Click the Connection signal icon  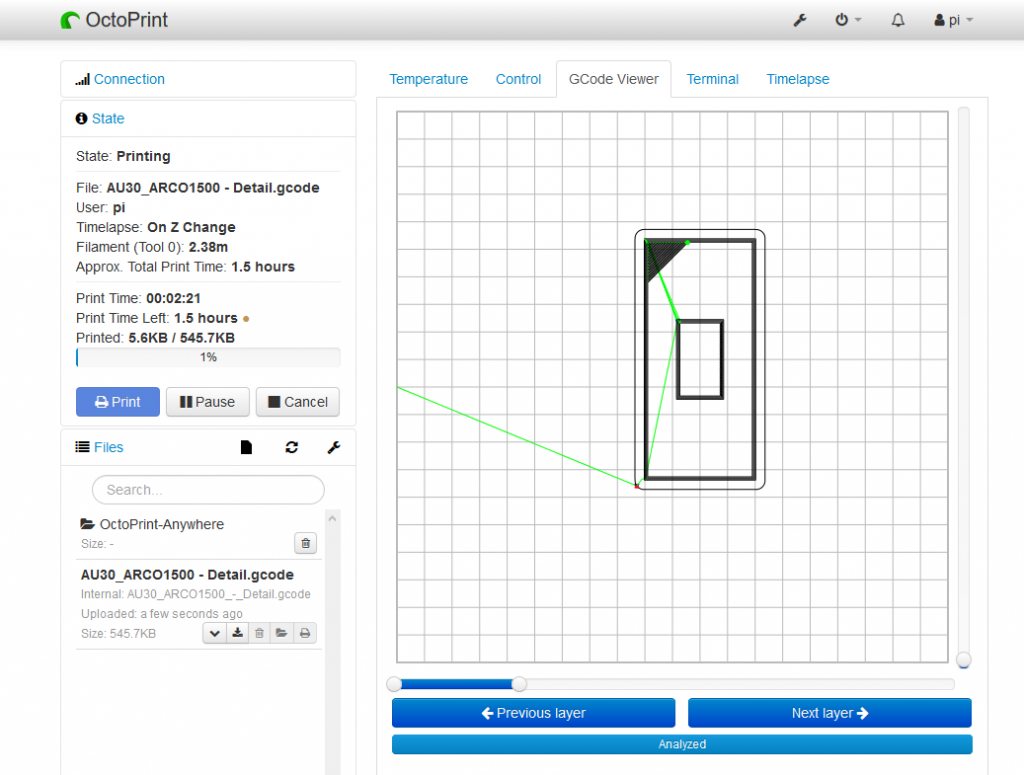pos(82,80)
